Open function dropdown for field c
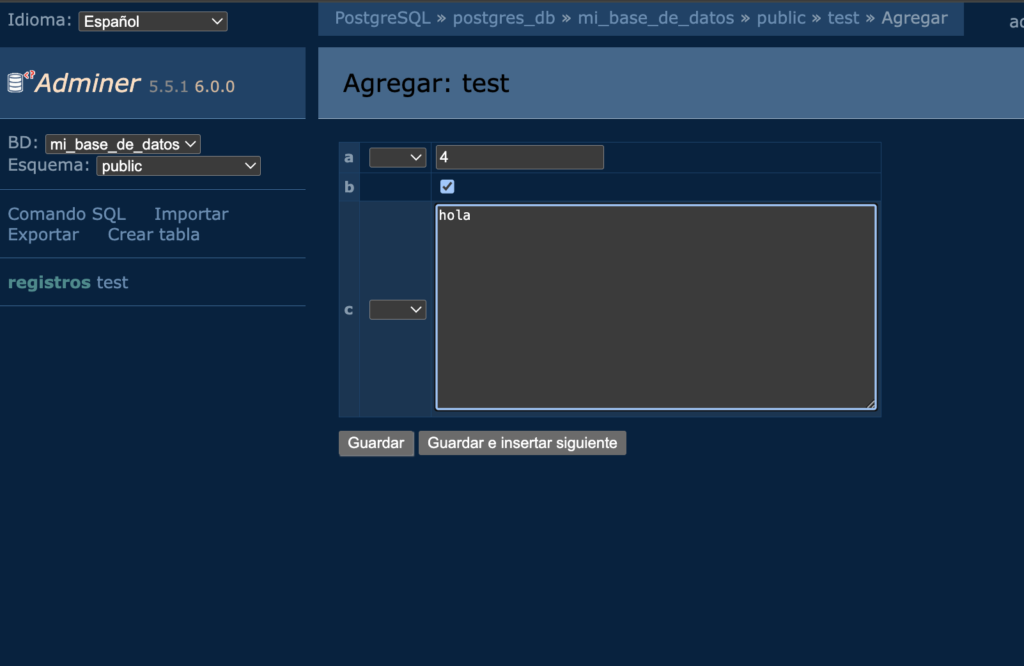Viewport: 1024px width, 666px height. tap(398, 309)
